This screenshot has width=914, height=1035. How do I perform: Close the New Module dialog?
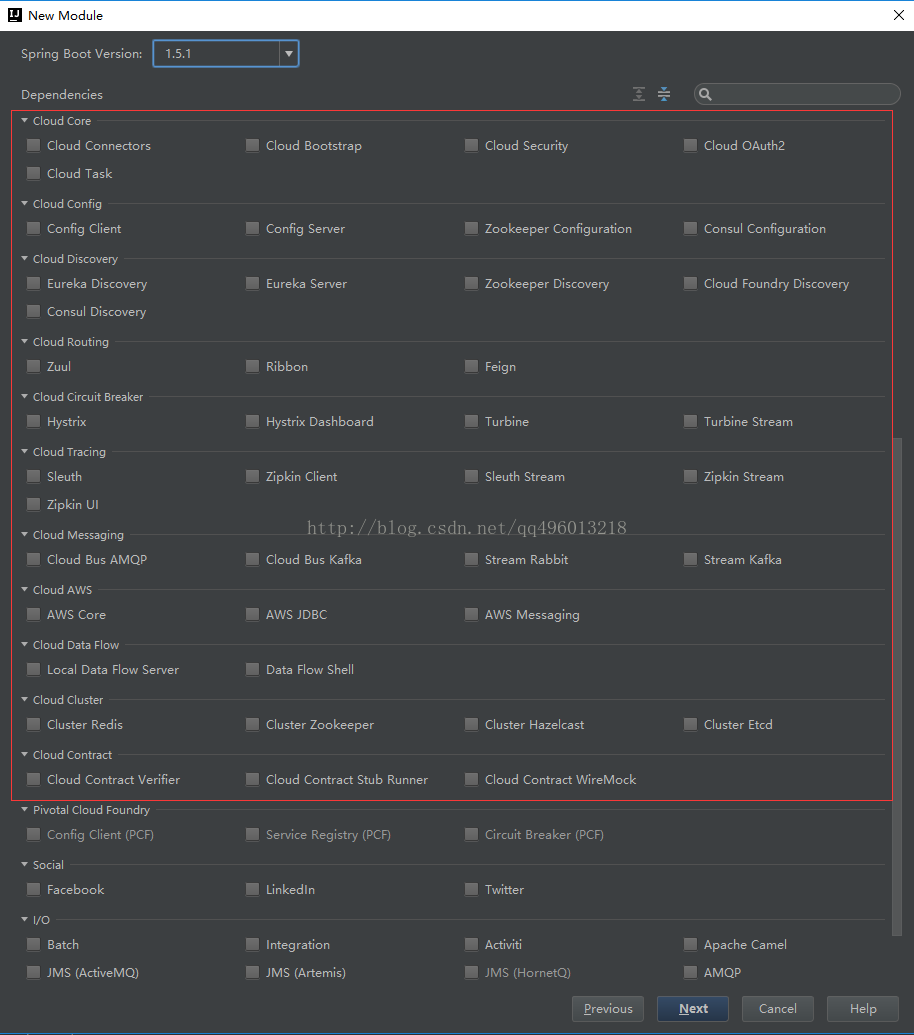click(898, 15)
